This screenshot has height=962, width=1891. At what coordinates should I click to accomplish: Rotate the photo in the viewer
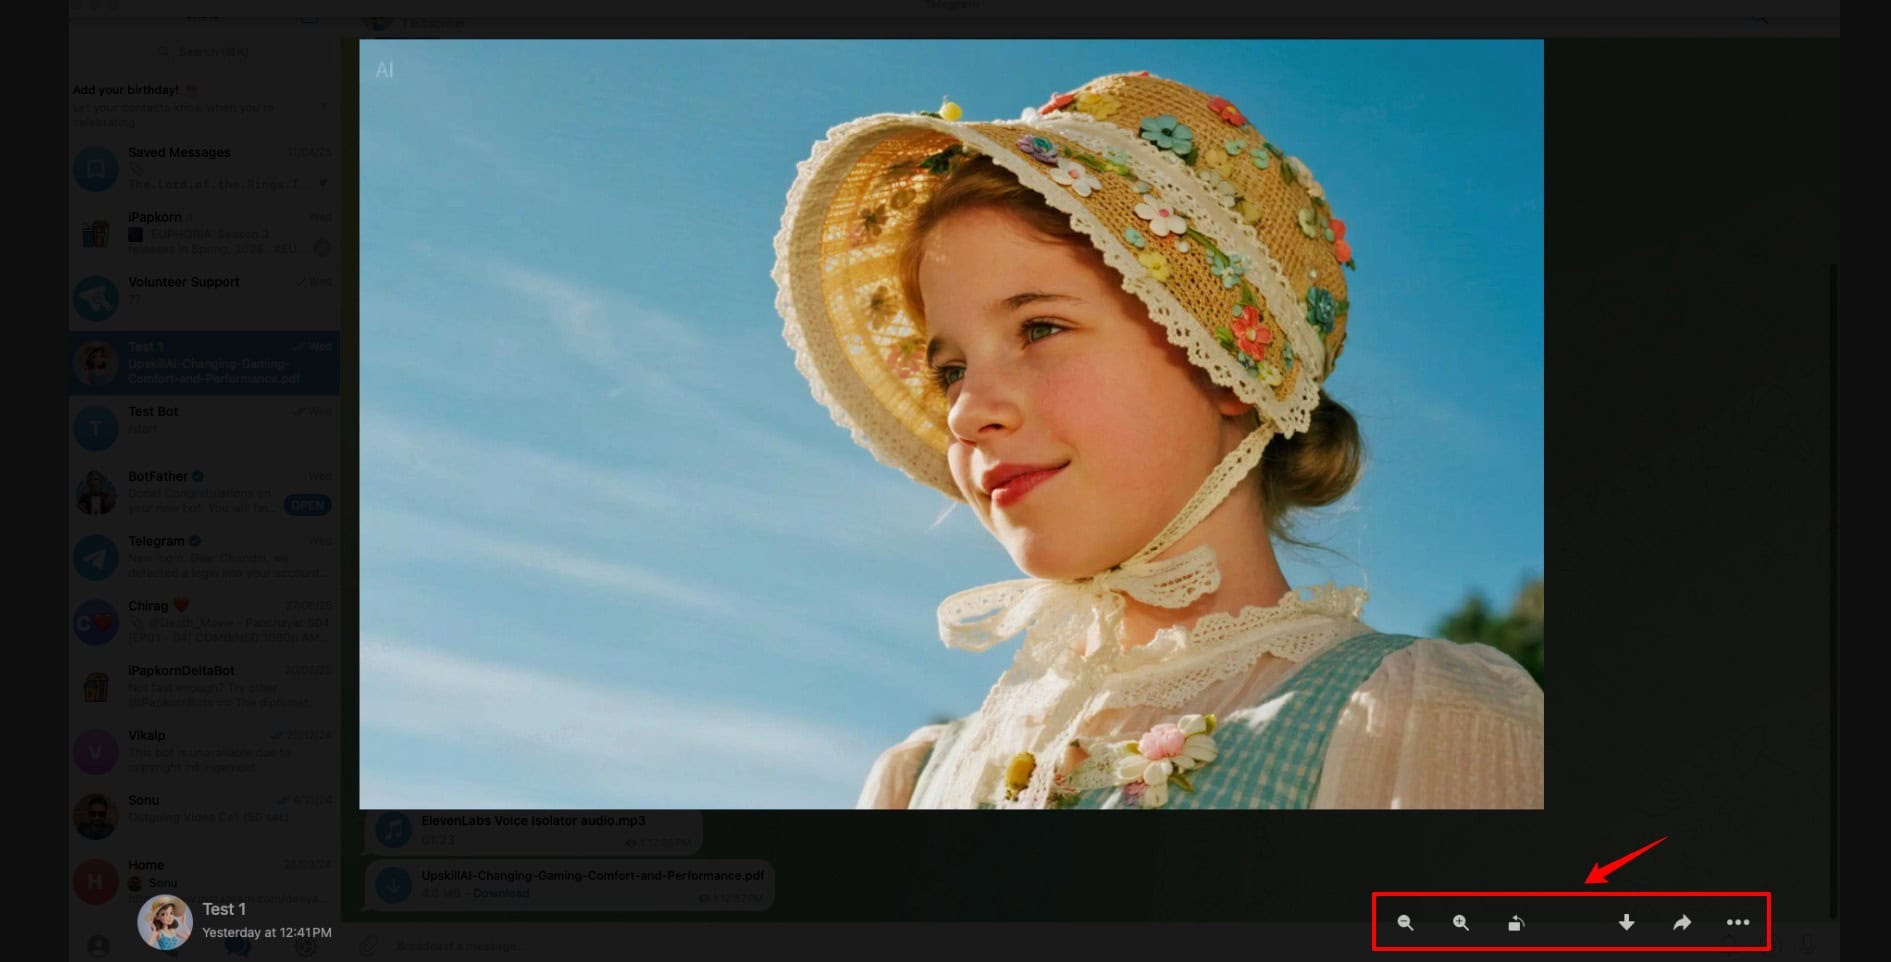1516,923
